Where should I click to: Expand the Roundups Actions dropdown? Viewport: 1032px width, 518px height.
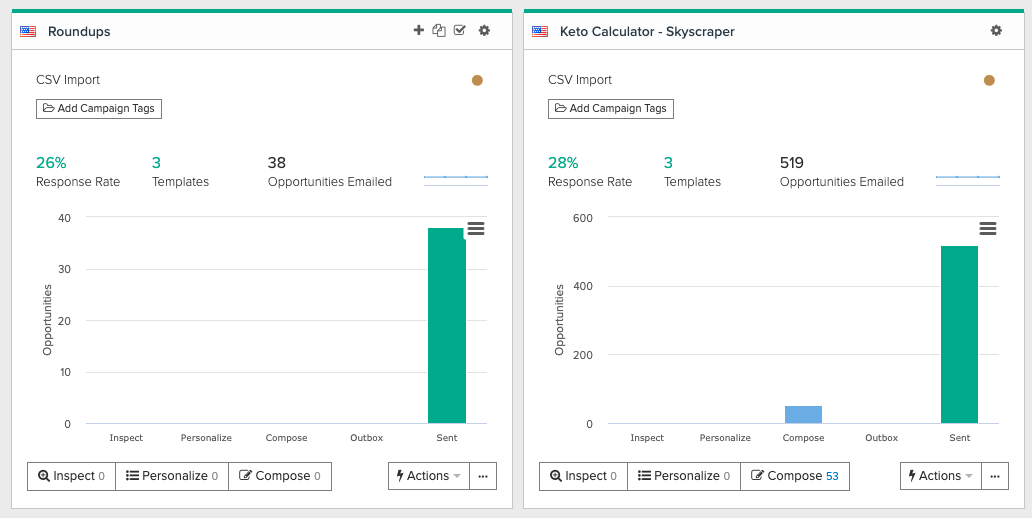[428, 476]
